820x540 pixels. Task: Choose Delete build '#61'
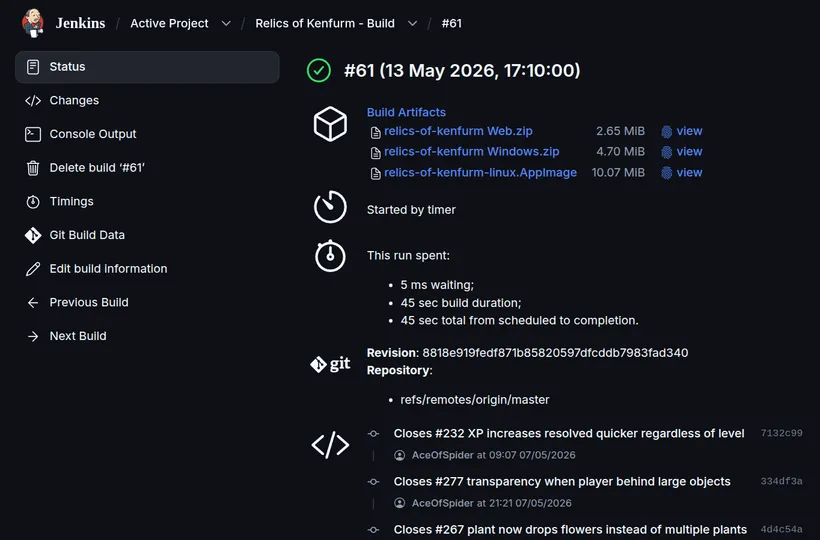(97, 168)
